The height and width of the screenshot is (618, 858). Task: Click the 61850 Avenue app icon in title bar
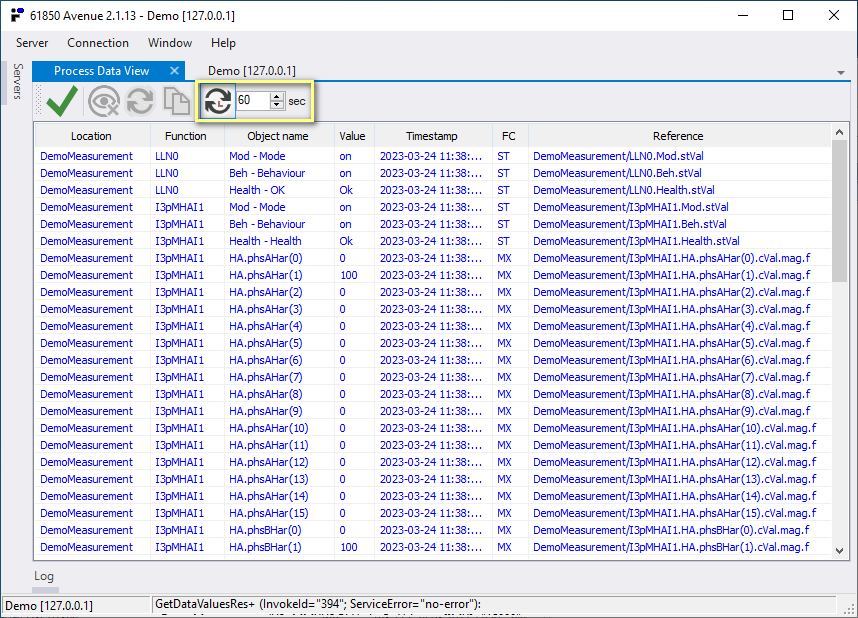click(18, 15)
